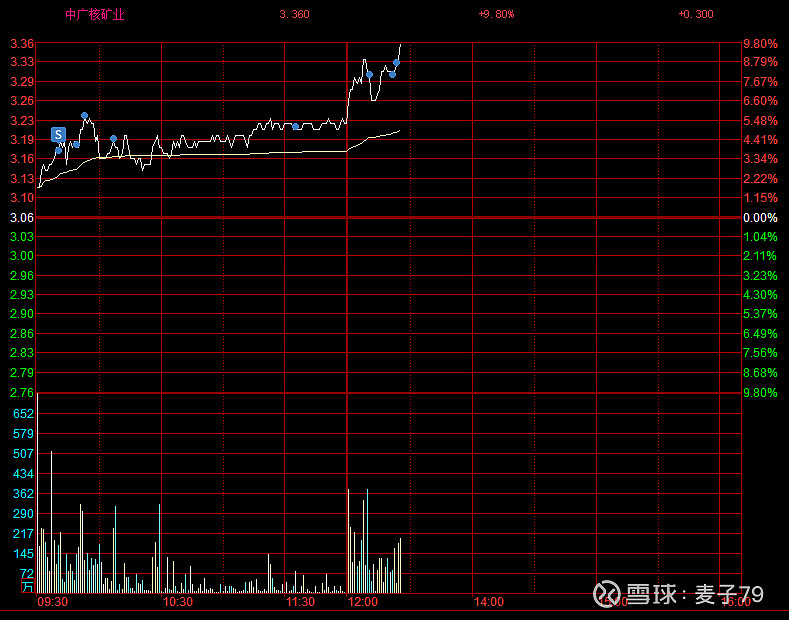Select the 3.10 price axis label
Viewport: 789px width, 620px height.
22,197
